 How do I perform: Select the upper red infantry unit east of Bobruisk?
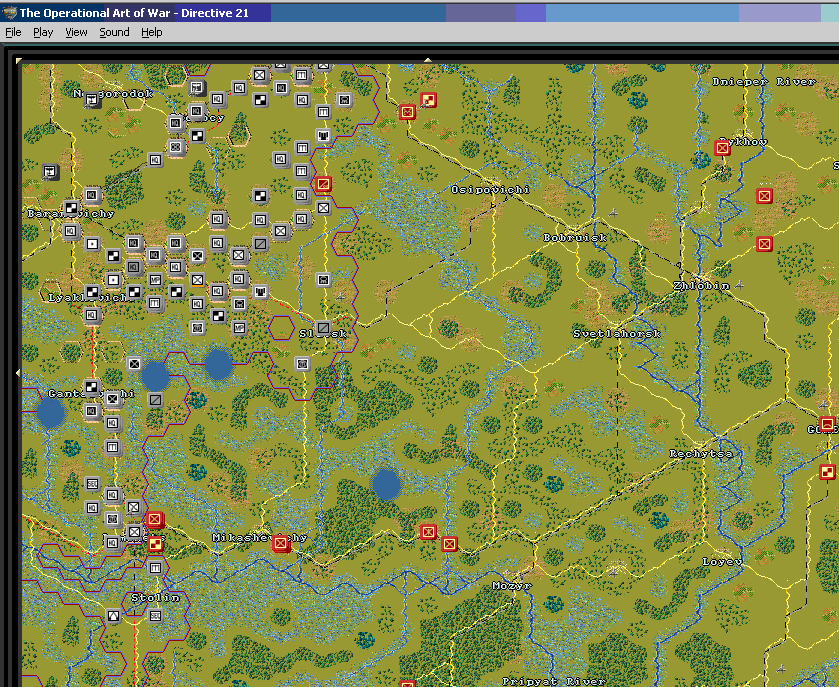(x=764, y=196)
